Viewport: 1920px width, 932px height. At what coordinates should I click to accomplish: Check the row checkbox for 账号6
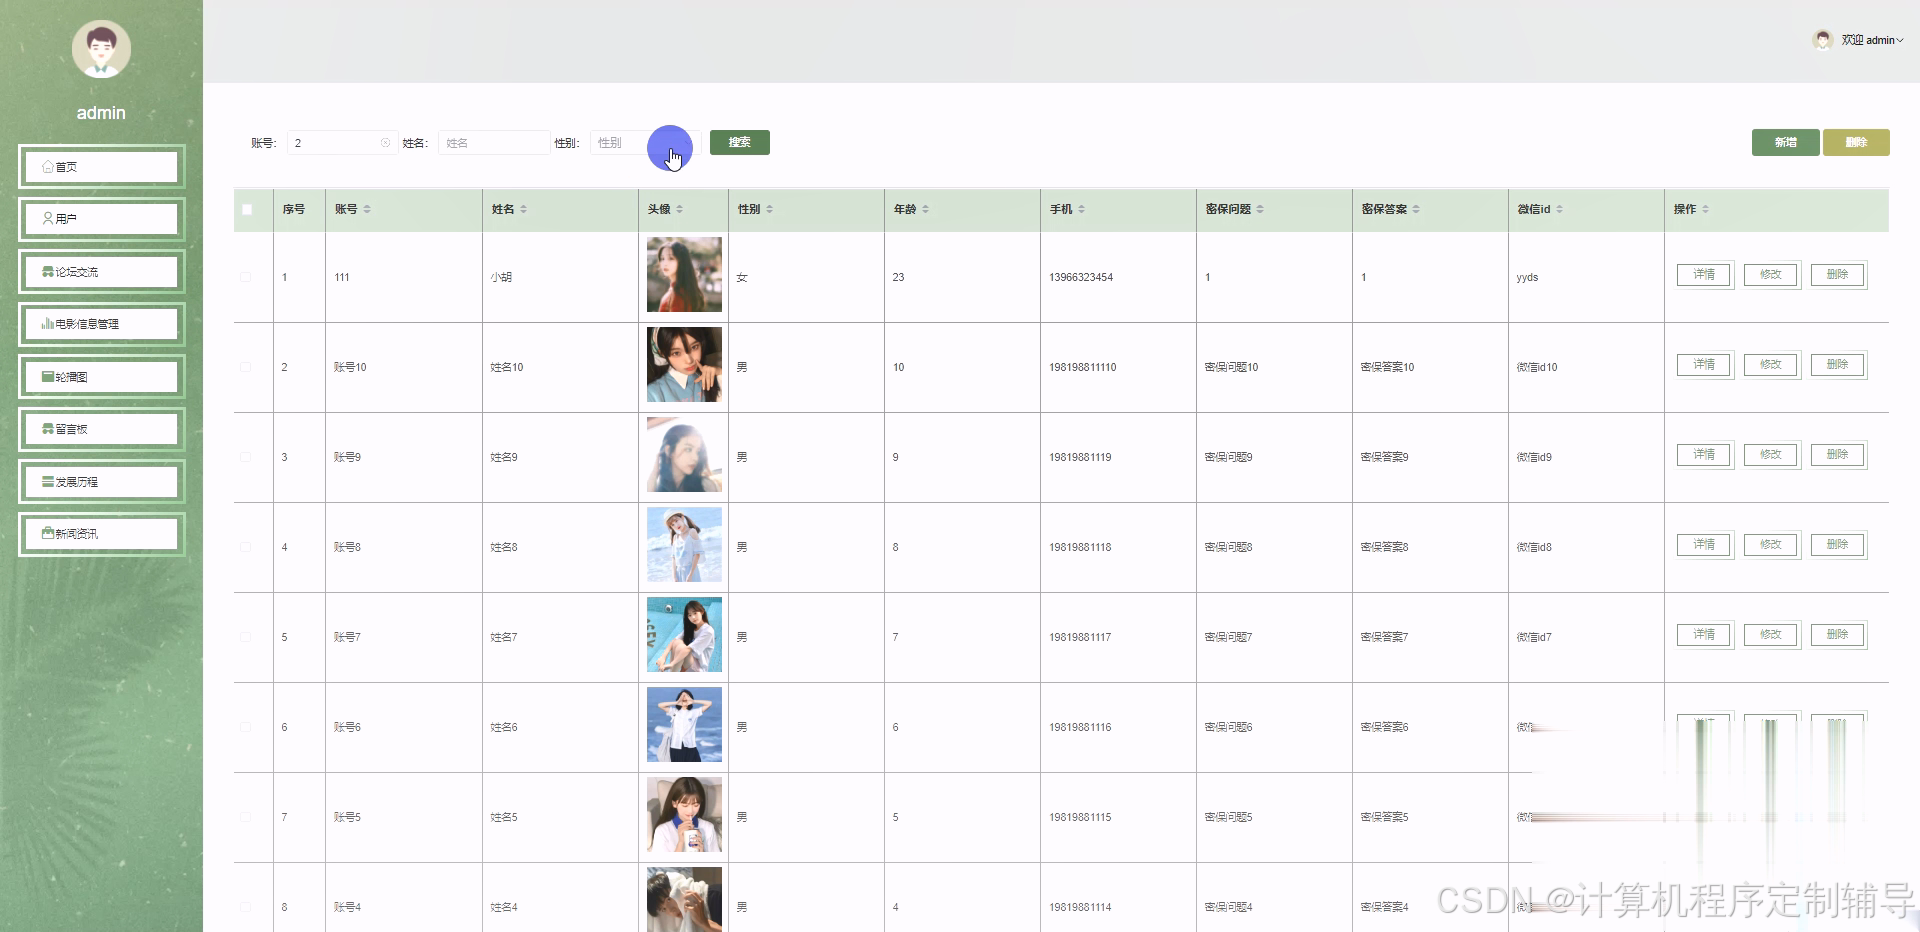point(246,727)
